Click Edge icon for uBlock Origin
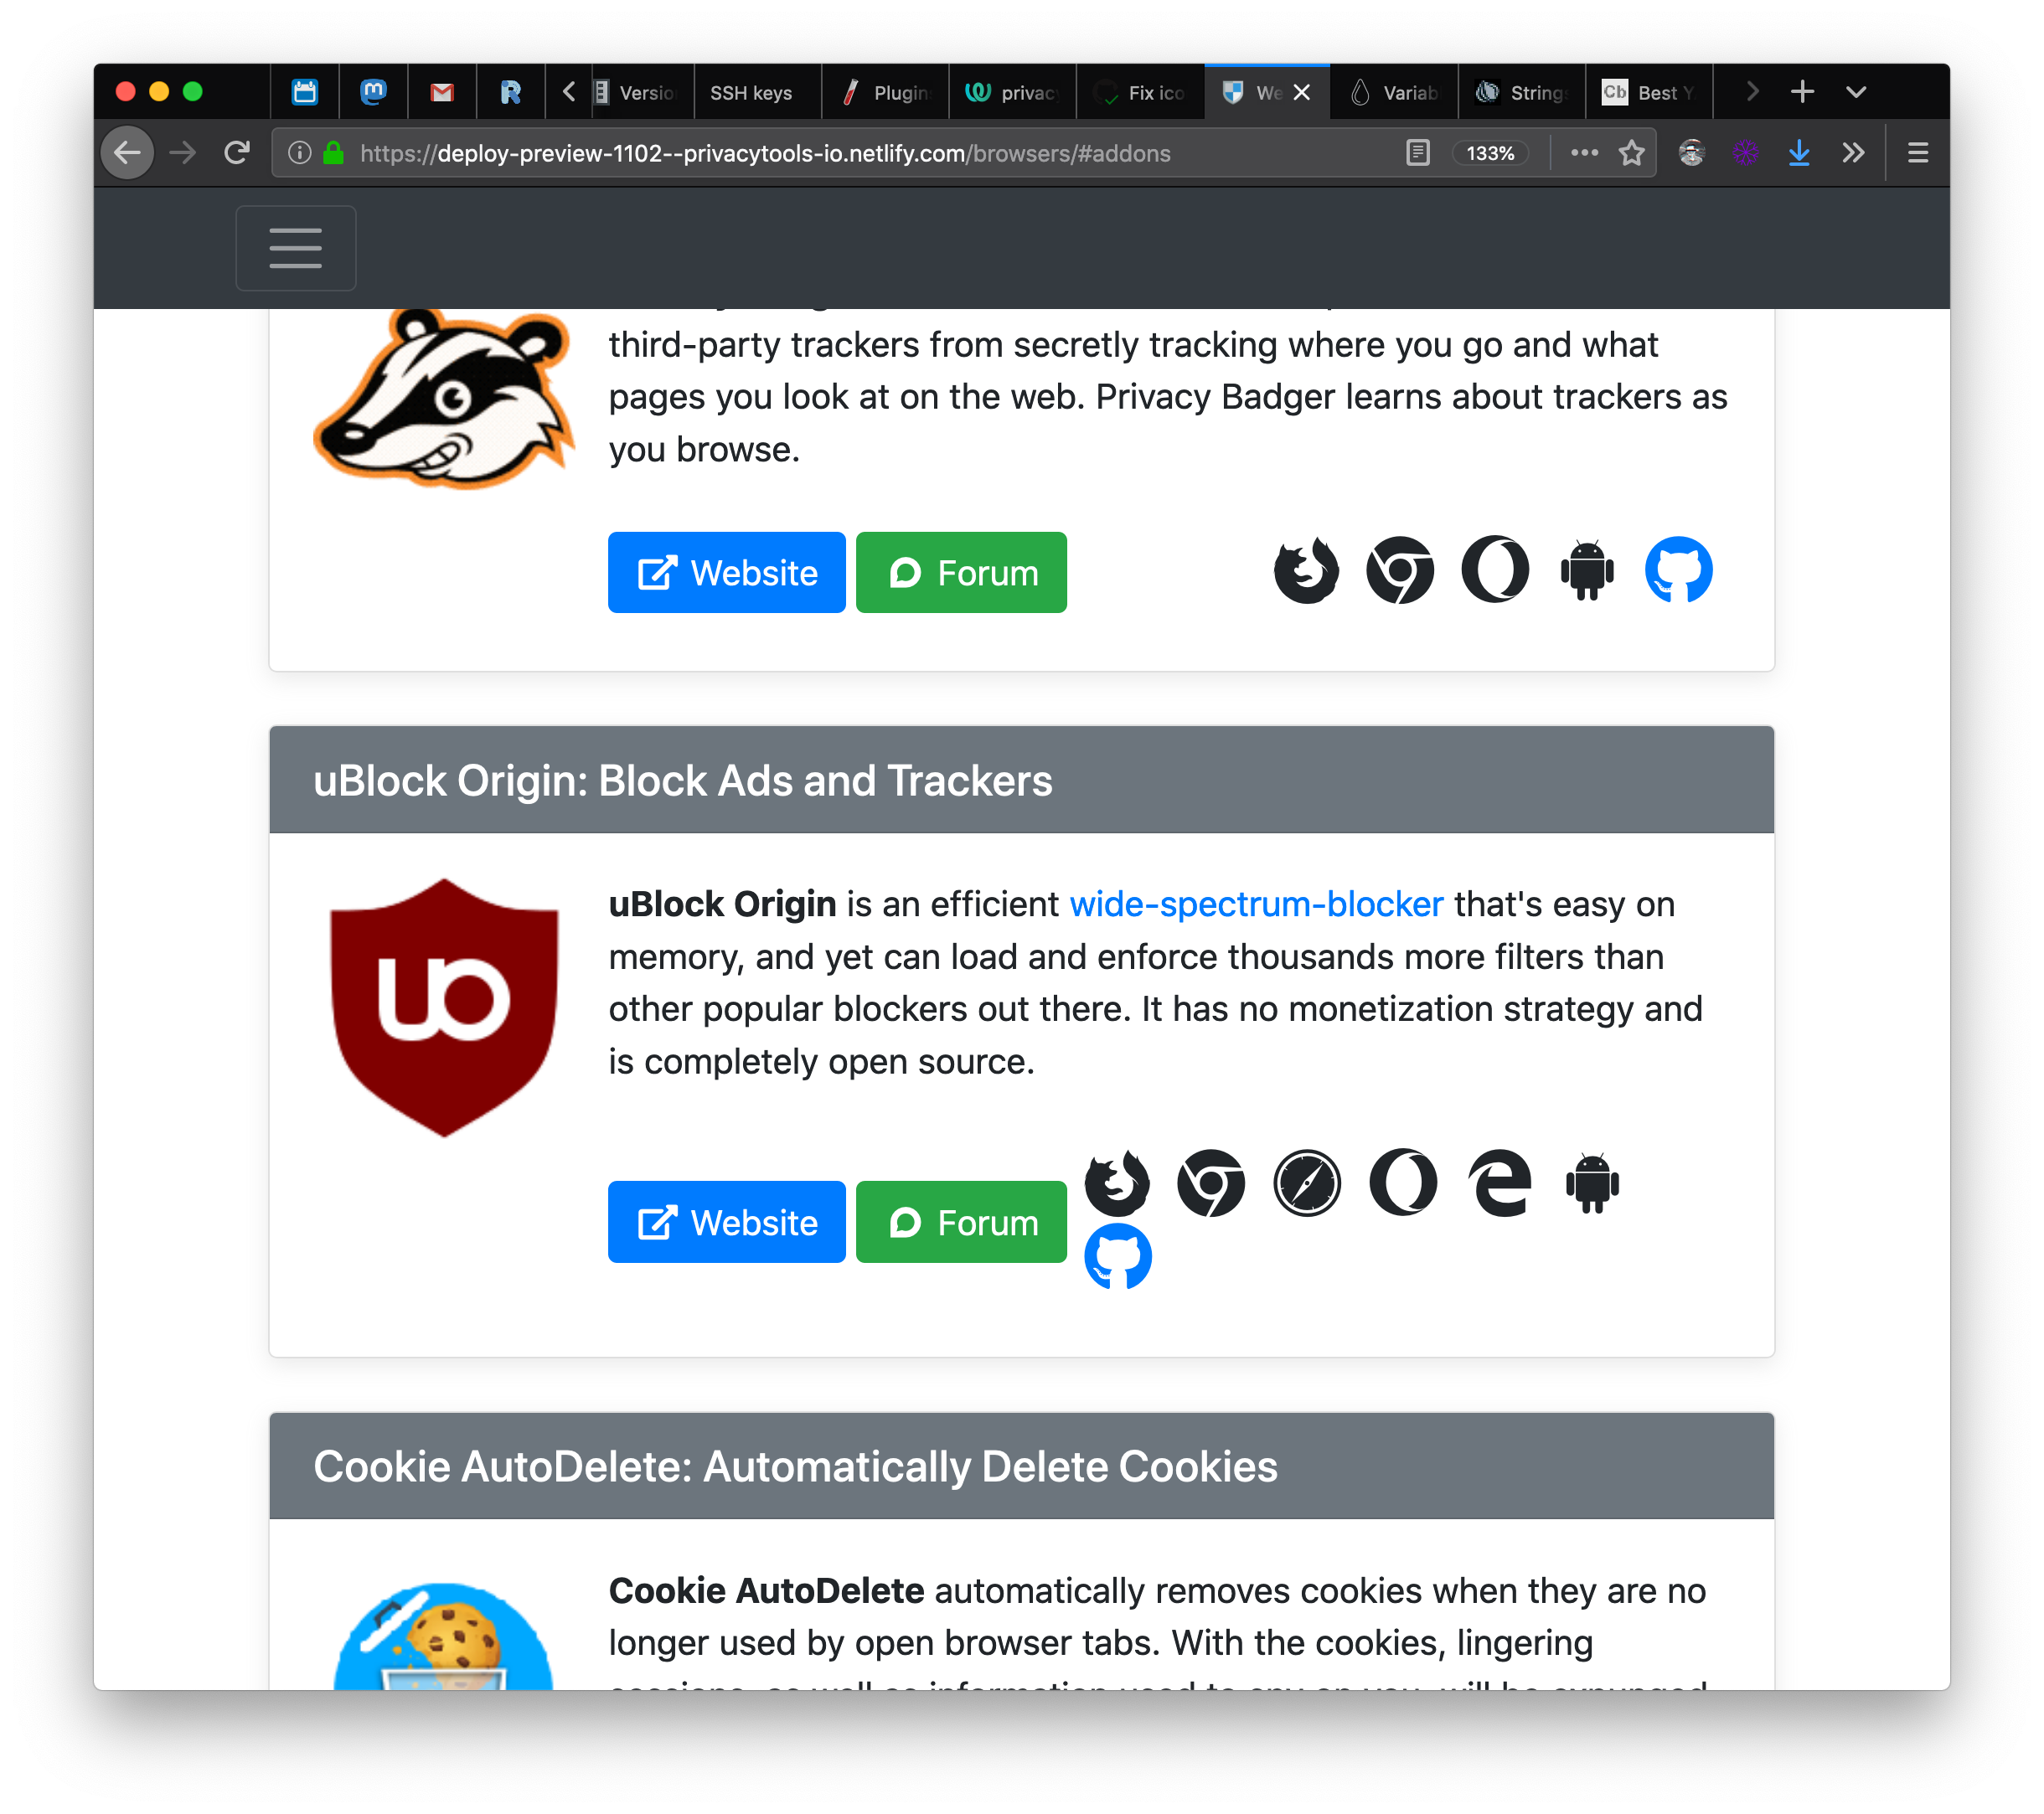The image size is (2044, 1814). pyautogui.click(x=1499, y=1184)
